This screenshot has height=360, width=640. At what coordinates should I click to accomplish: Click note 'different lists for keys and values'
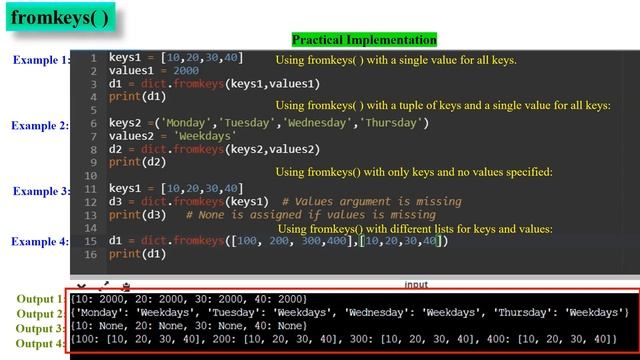[415, 229]
